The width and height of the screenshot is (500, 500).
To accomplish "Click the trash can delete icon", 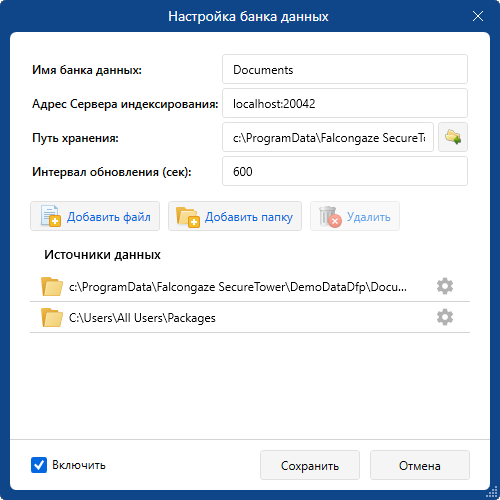I will 330,217.
